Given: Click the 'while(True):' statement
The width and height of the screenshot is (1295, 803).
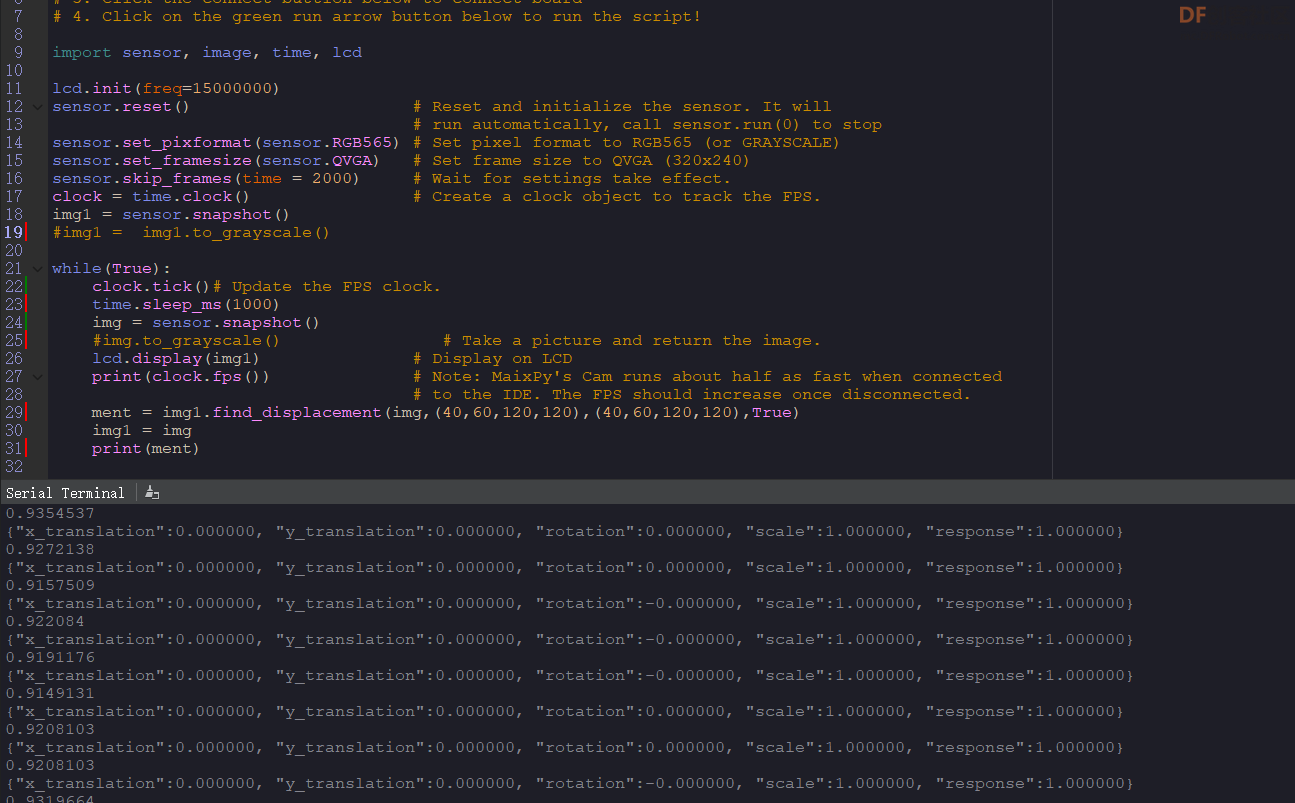Looking at the screenshot, I should [x=111, y=269].
